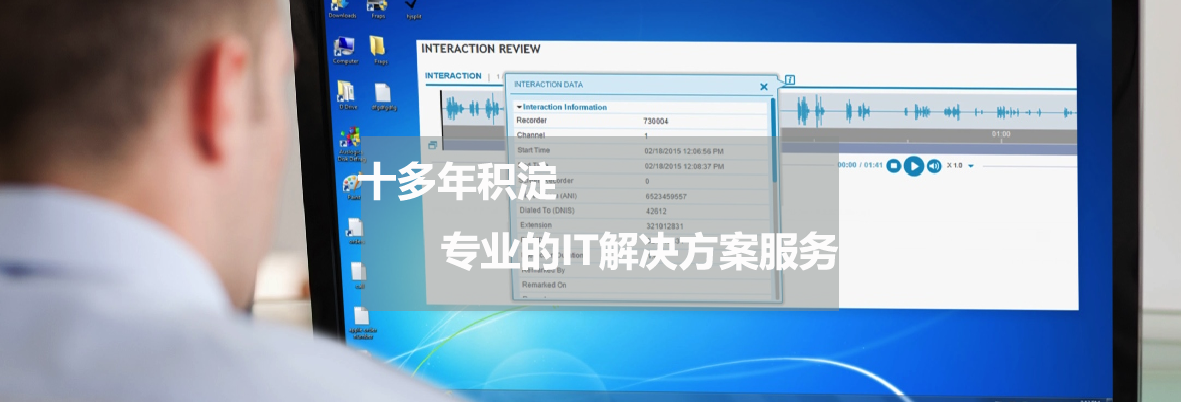Screen dimensions: 1181x403
Task: Adjust the slider beside the speed control
Action: pyautogui.click(x=1029, y=166)
